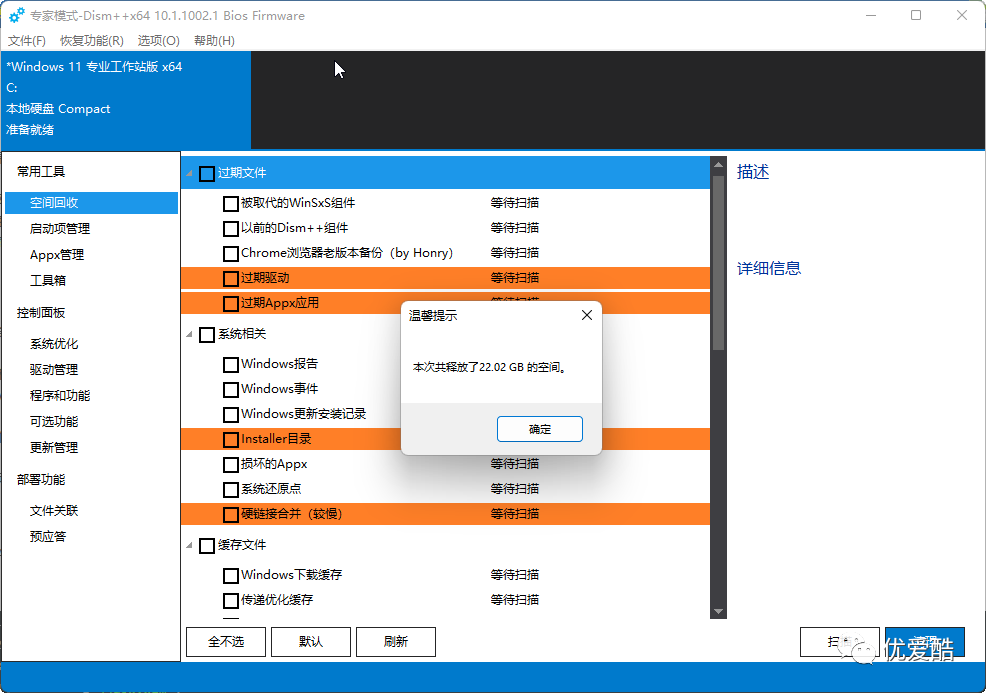Click the Dism++ gear icon in title bar

click(x=16, y=15)
